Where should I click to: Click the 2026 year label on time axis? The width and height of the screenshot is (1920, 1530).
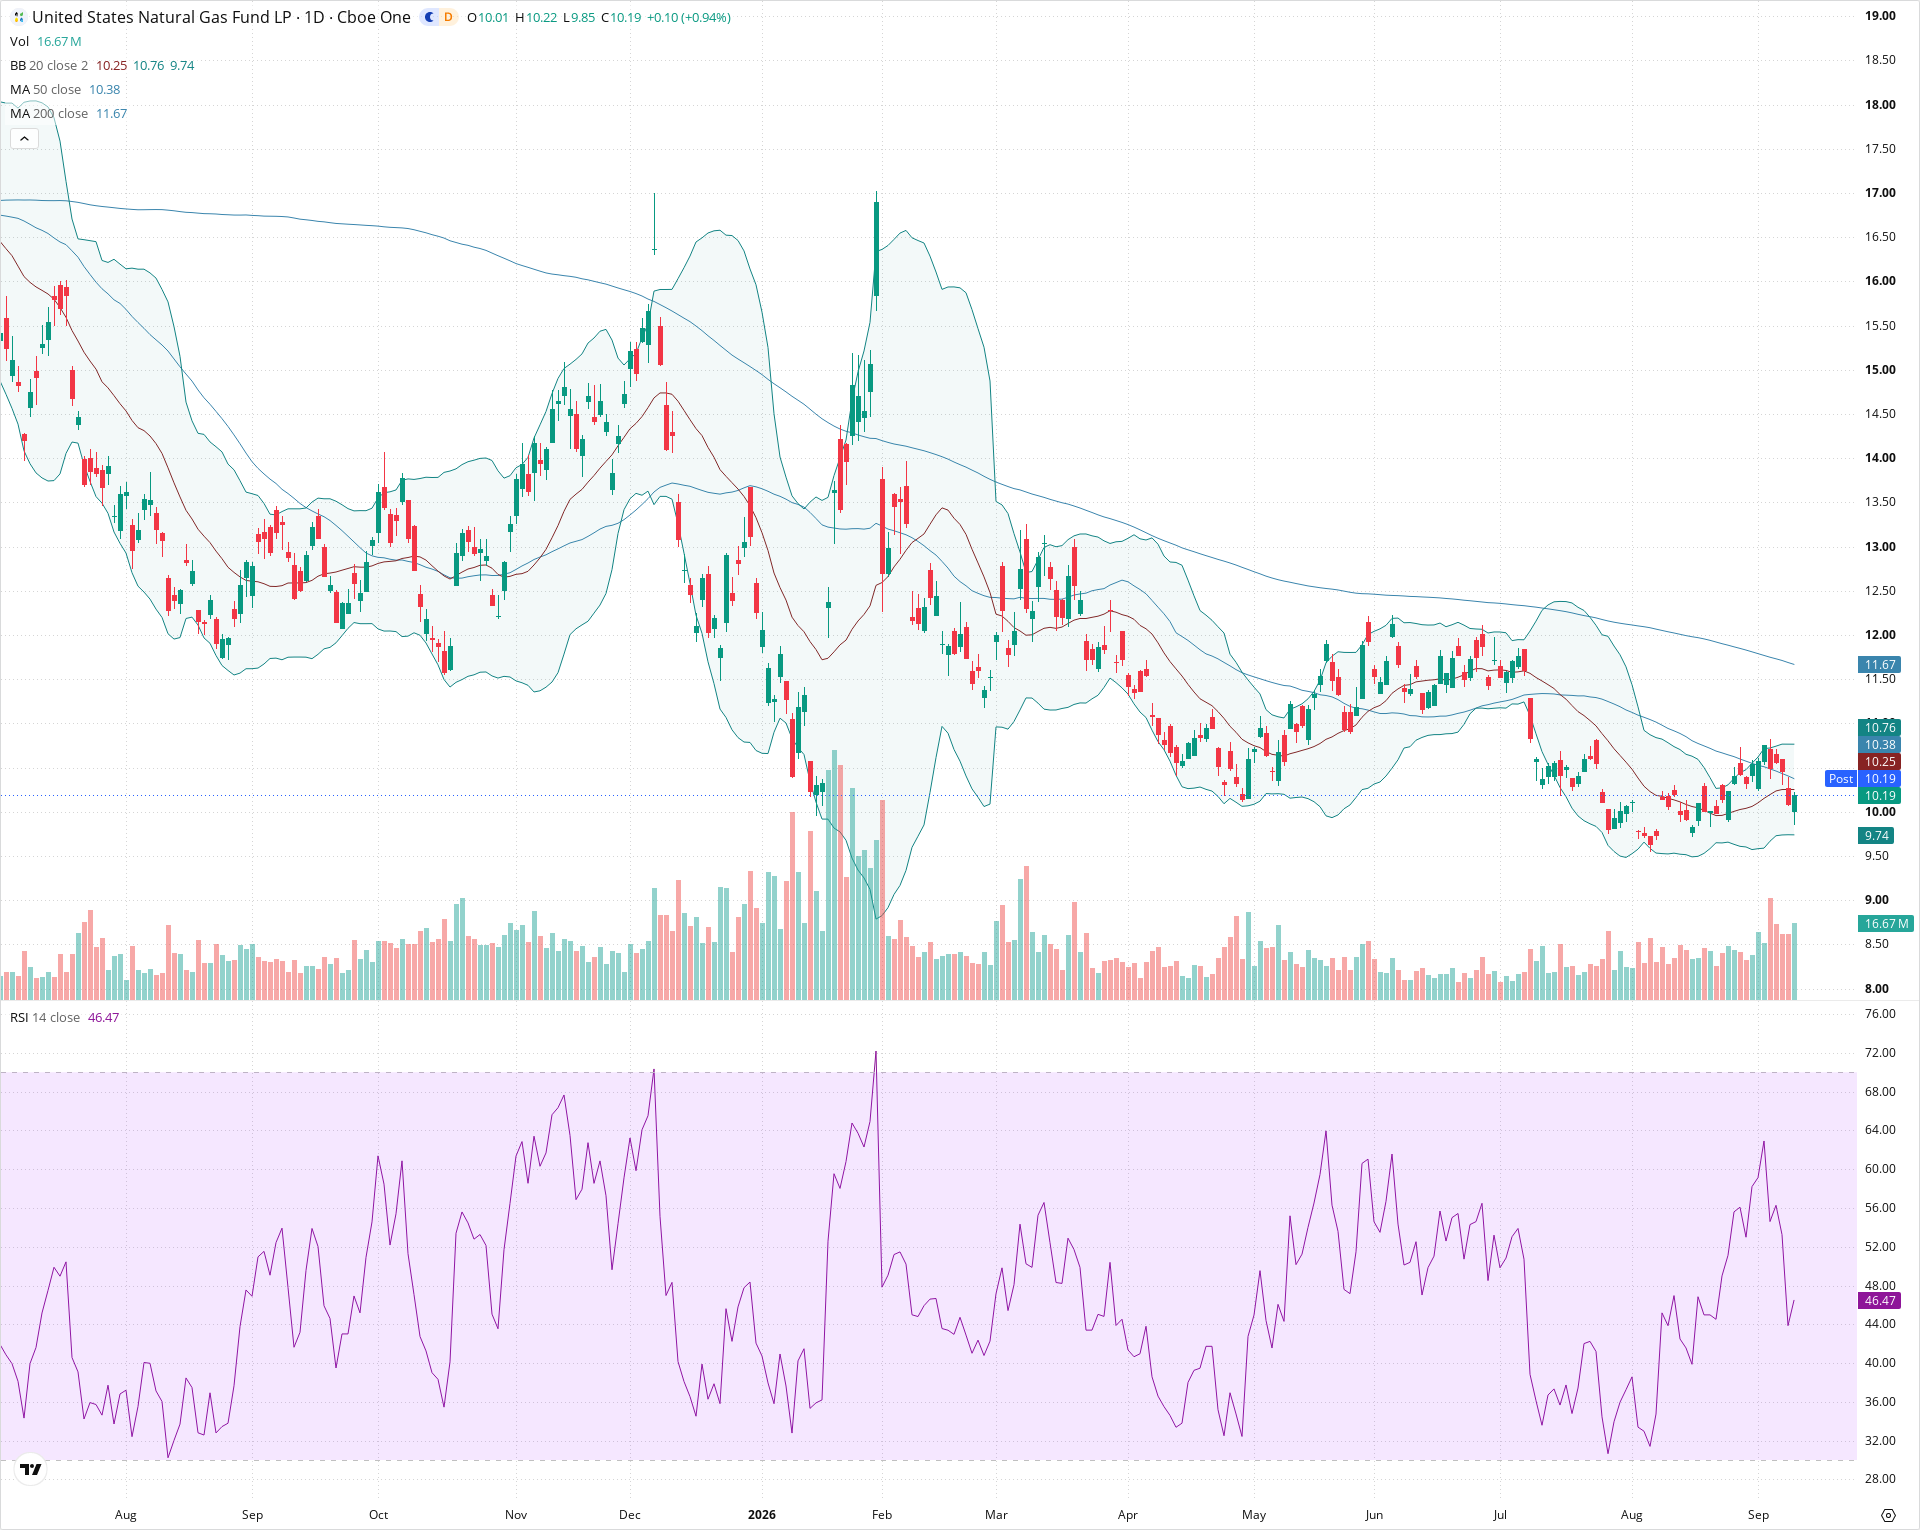point(762,1515)
